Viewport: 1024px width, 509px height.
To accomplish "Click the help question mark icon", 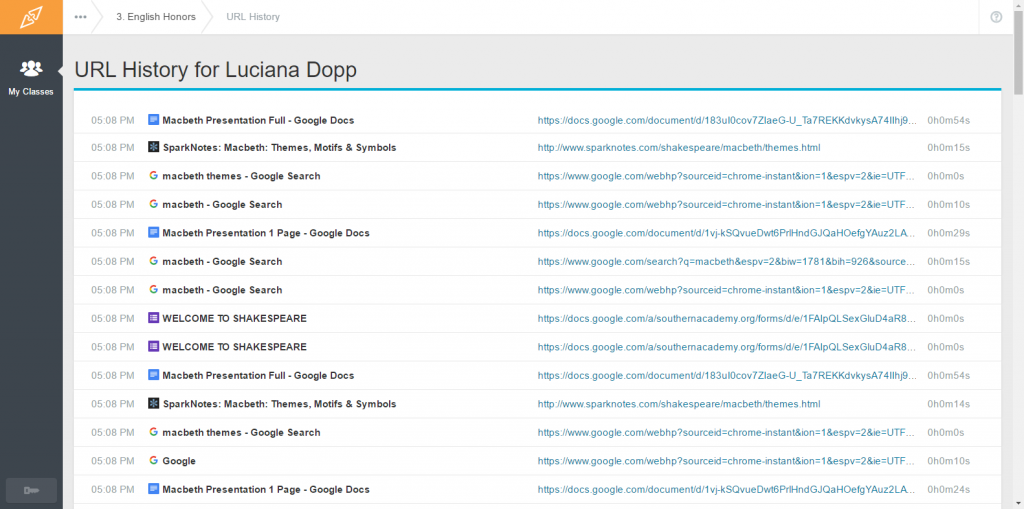I will 996,17.
